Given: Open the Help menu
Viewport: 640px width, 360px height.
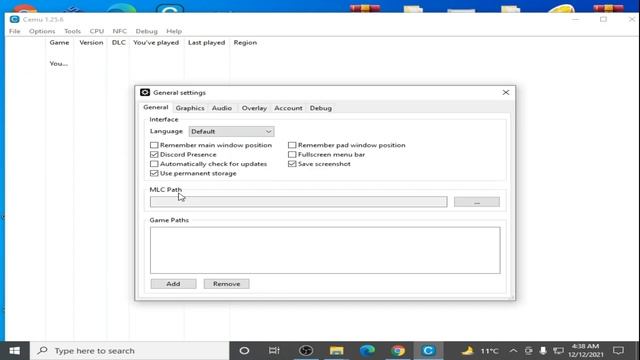Looking at the screenshot, I should pyautogui.click(x=174, y=31).
